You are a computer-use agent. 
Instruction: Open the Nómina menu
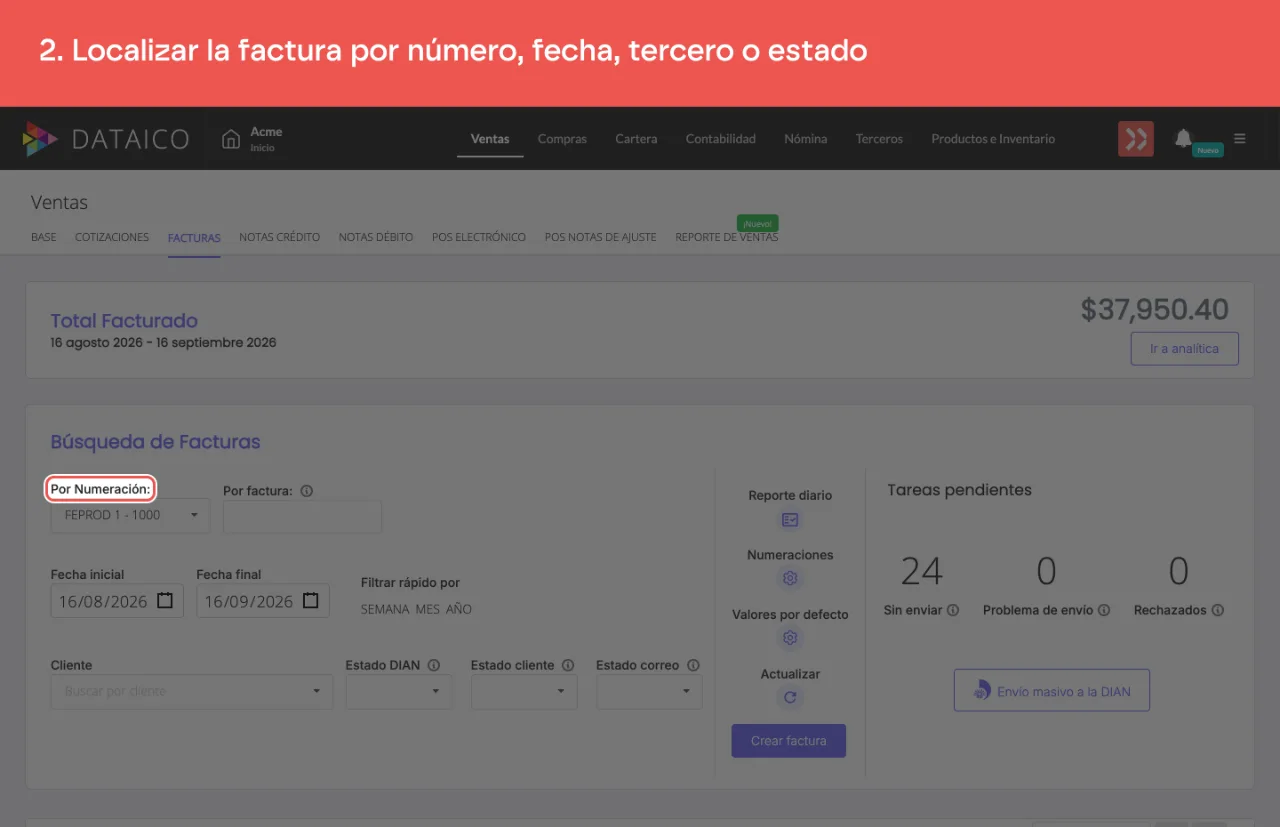[806, 139]
